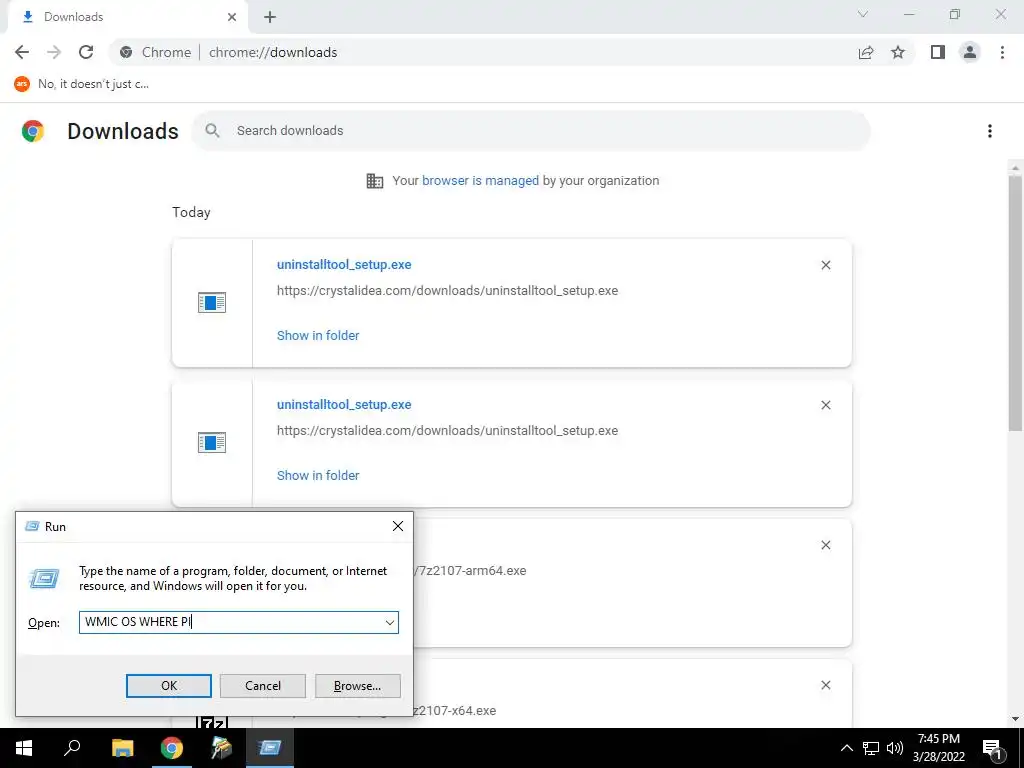
Task: Open the 'No, it doesn't just c...' bookmark
Action: click(82, 84)
